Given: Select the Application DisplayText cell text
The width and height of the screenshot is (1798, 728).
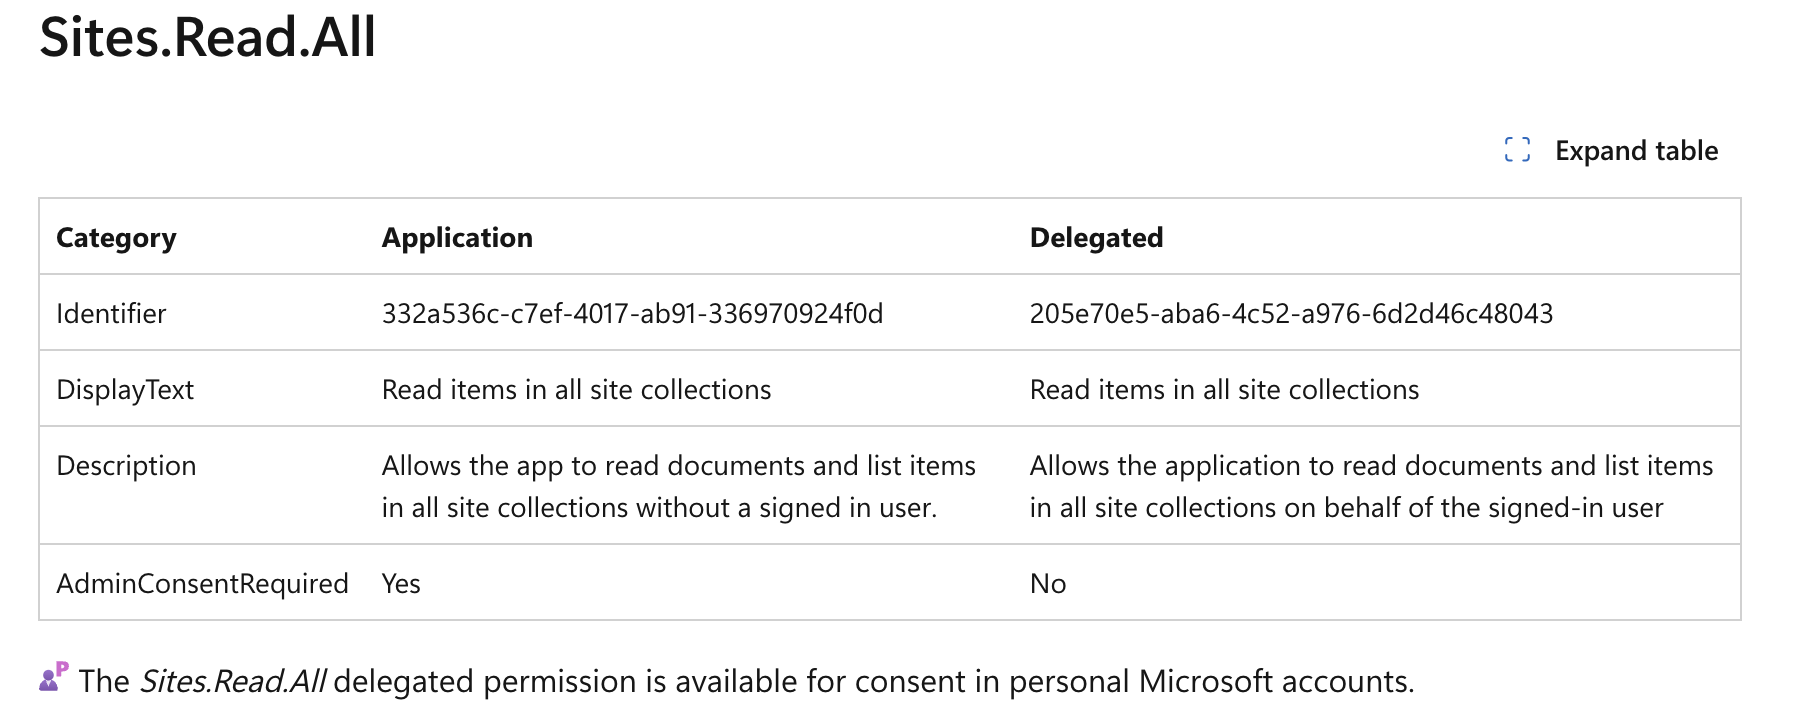Looking at the screenshot, I should pos(575,389).
